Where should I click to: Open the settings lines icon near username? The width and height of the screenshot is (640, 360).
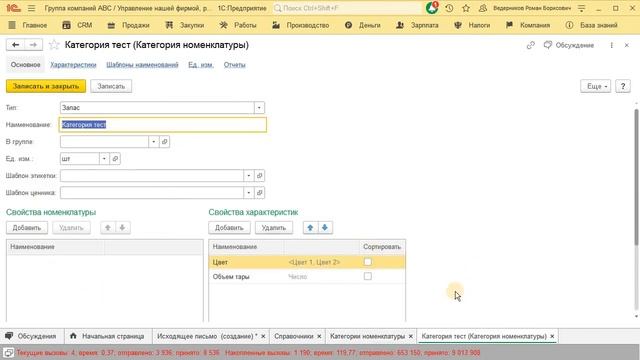coord(582,8)
